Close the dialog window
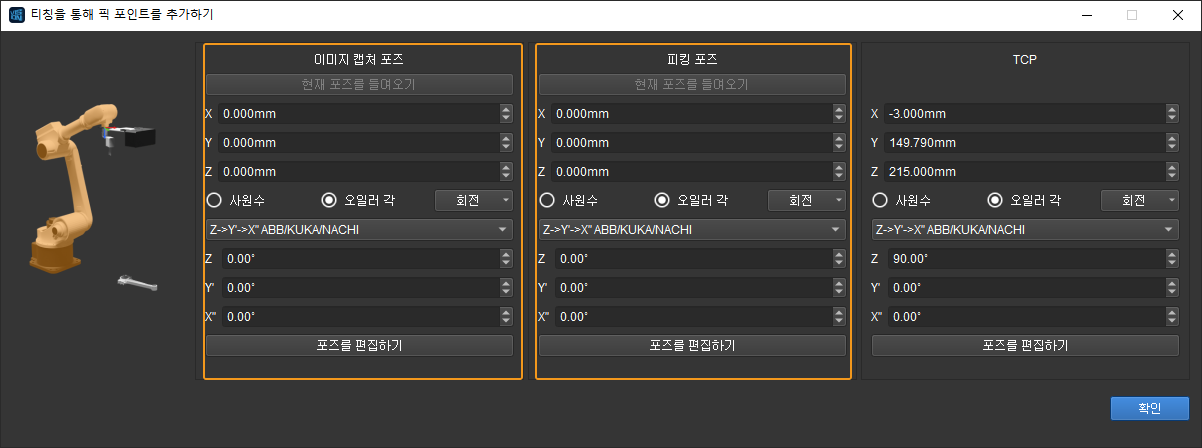The image size is (1202, 448). click(x=1178, y=15)
